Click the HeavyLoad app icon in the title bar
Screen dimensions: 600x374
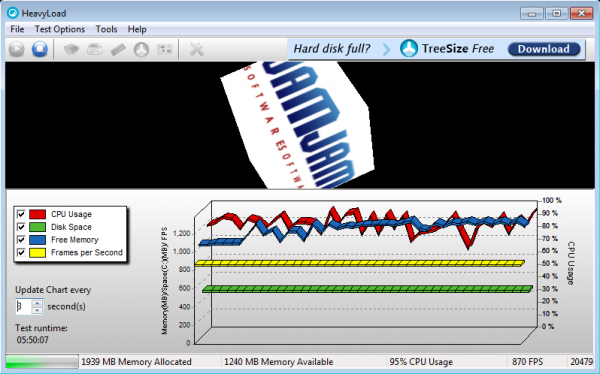pos(13,13)
